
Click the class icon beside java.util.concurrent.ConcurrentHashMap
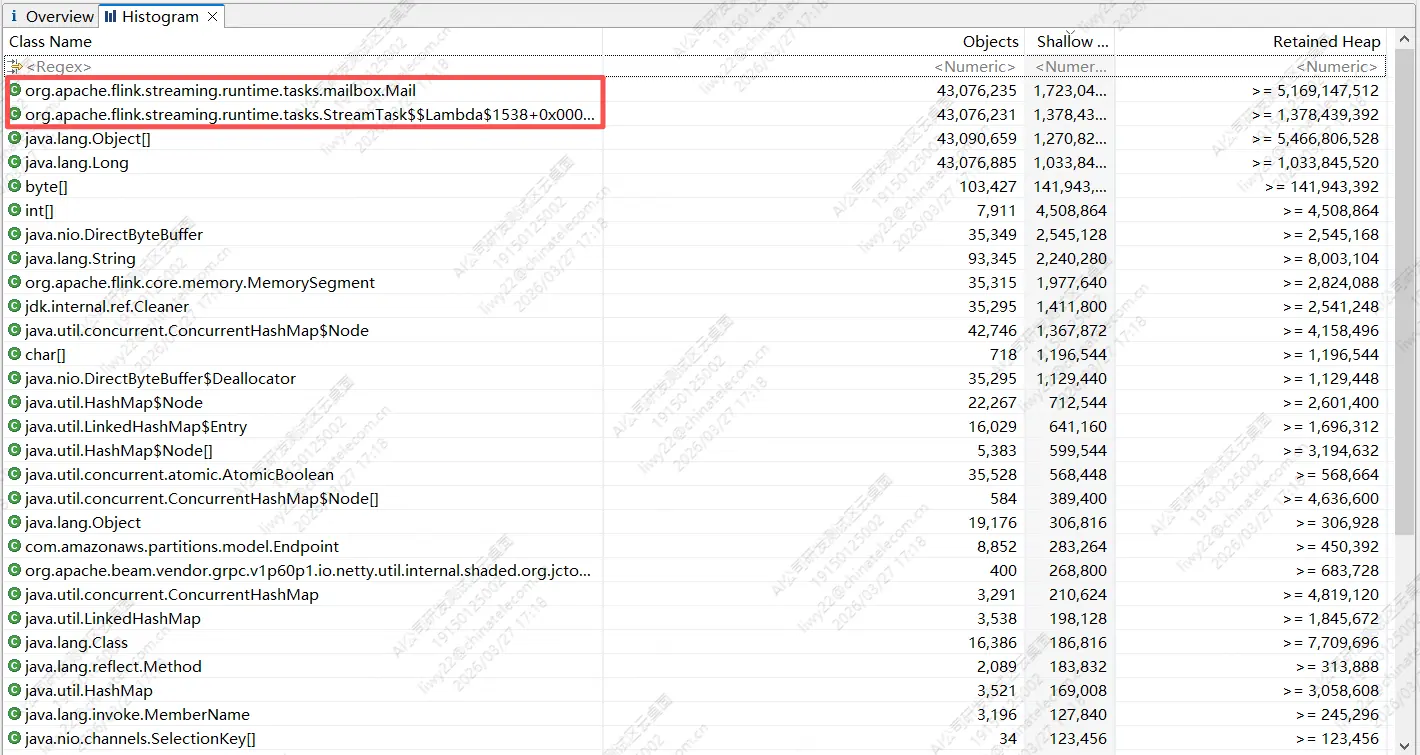pos(15,594)
